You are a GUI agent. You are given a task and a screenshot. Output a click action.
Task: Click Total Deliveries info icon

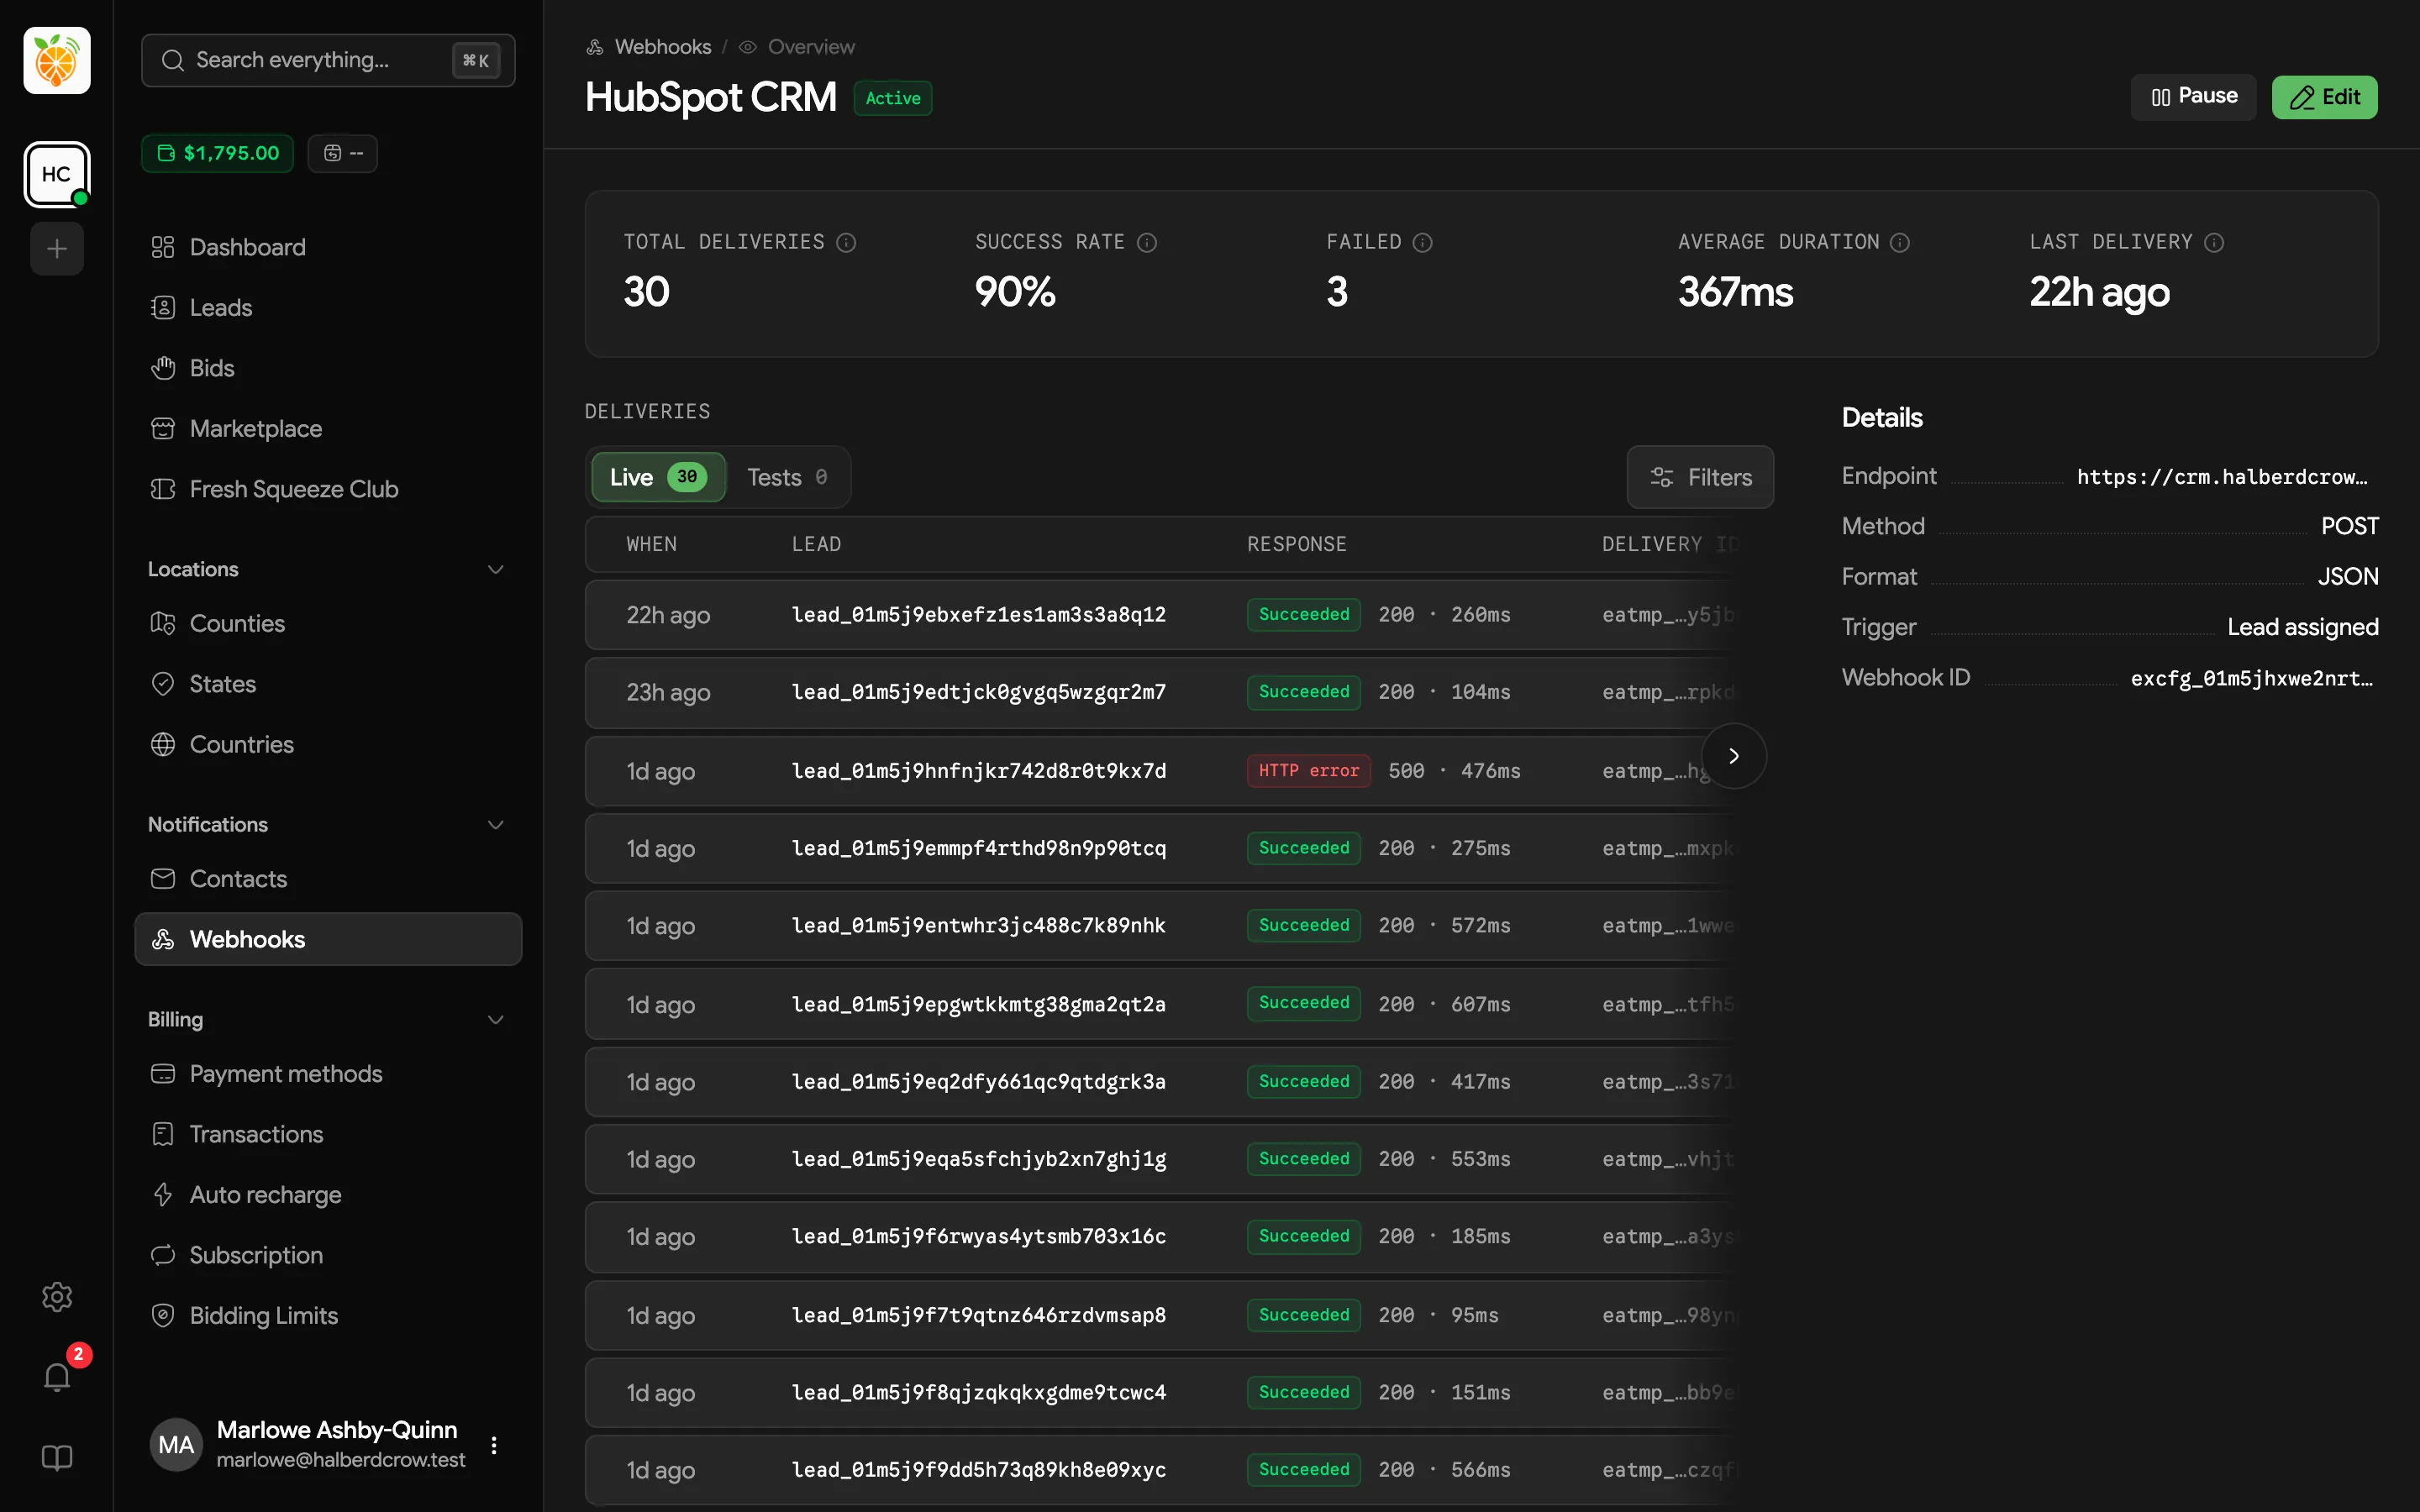[x=846, y=242]
